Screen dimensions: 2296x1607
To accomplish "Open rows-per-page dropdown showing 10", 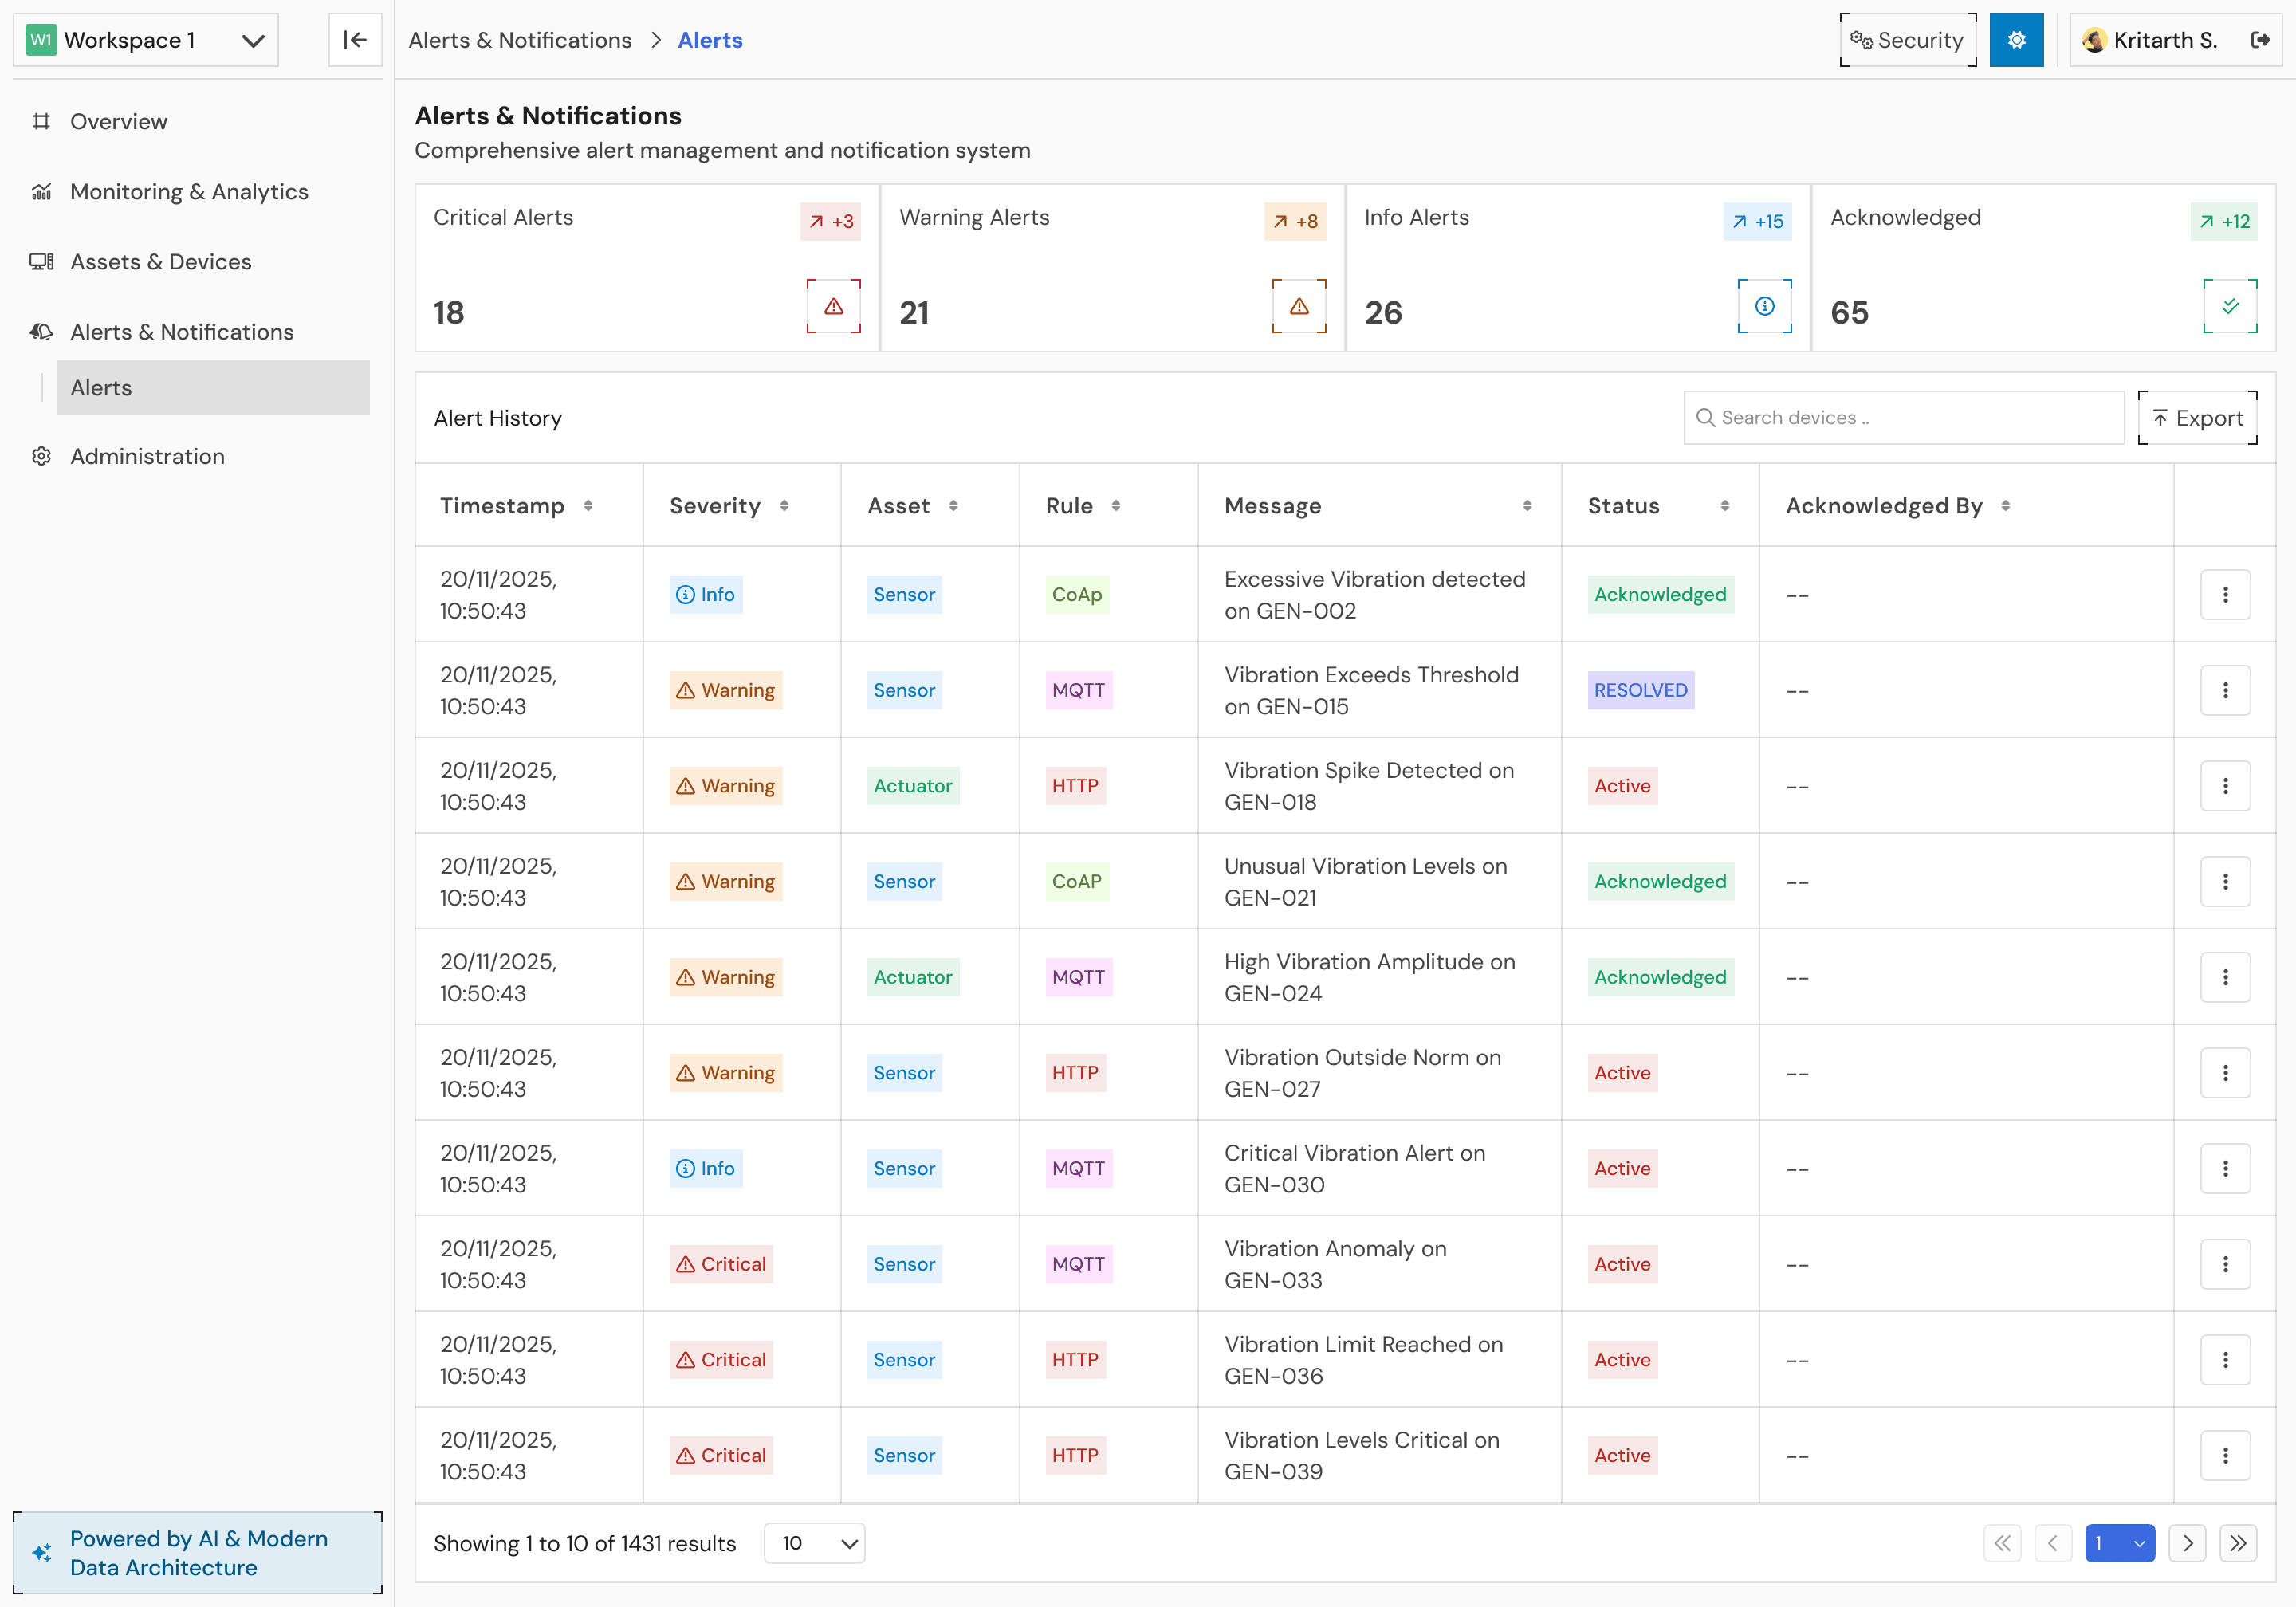I will [814, 1543].
